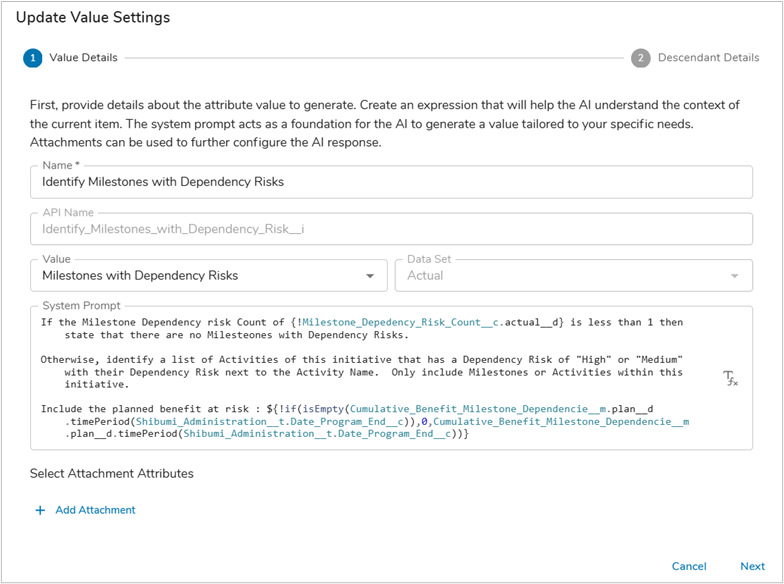Image resolution: width=784 pixels, height=584 pixels.
Task: Click the step 1 circle indicator
Action: 33,58
